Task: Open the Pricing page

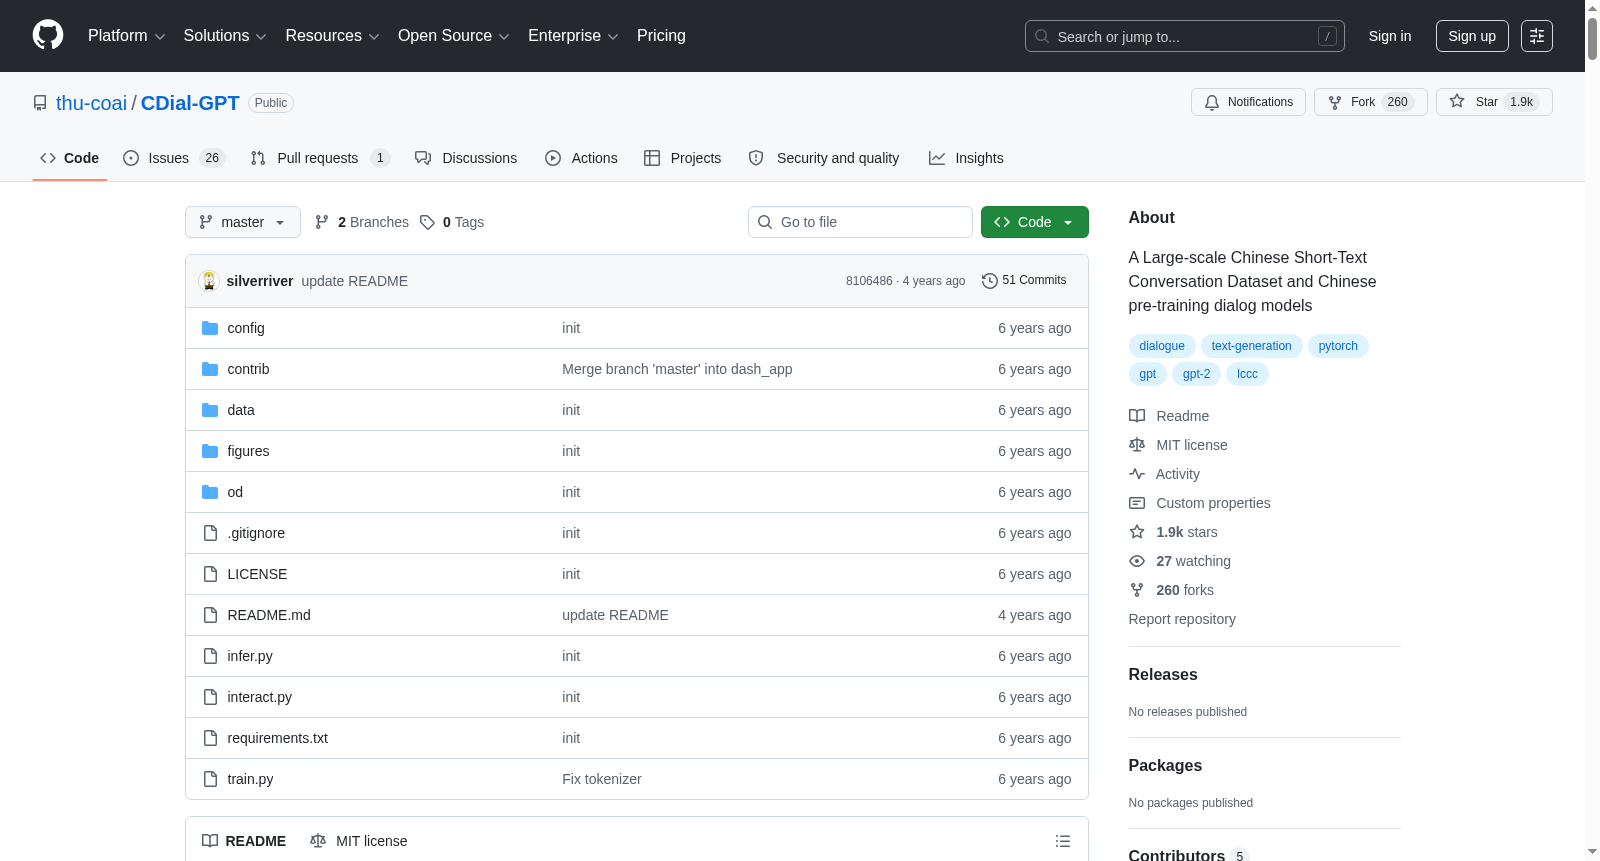Action: click(661, 36)
